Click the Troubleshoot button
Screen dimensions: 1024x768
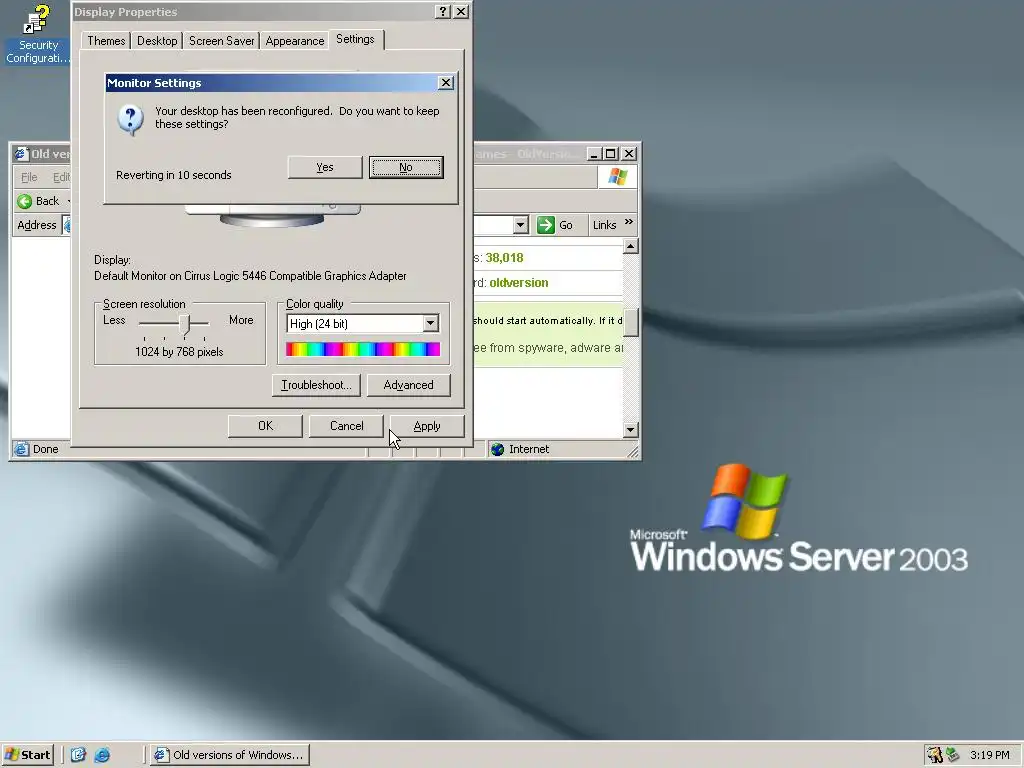(316, 385)
